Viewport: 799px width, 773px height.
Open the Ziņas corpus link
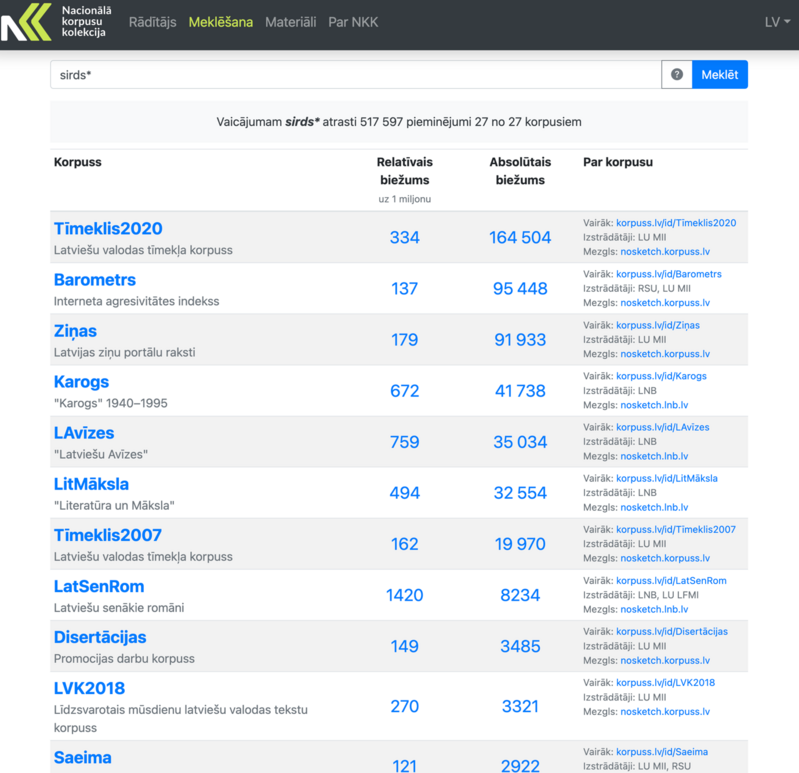coord(75,331)
